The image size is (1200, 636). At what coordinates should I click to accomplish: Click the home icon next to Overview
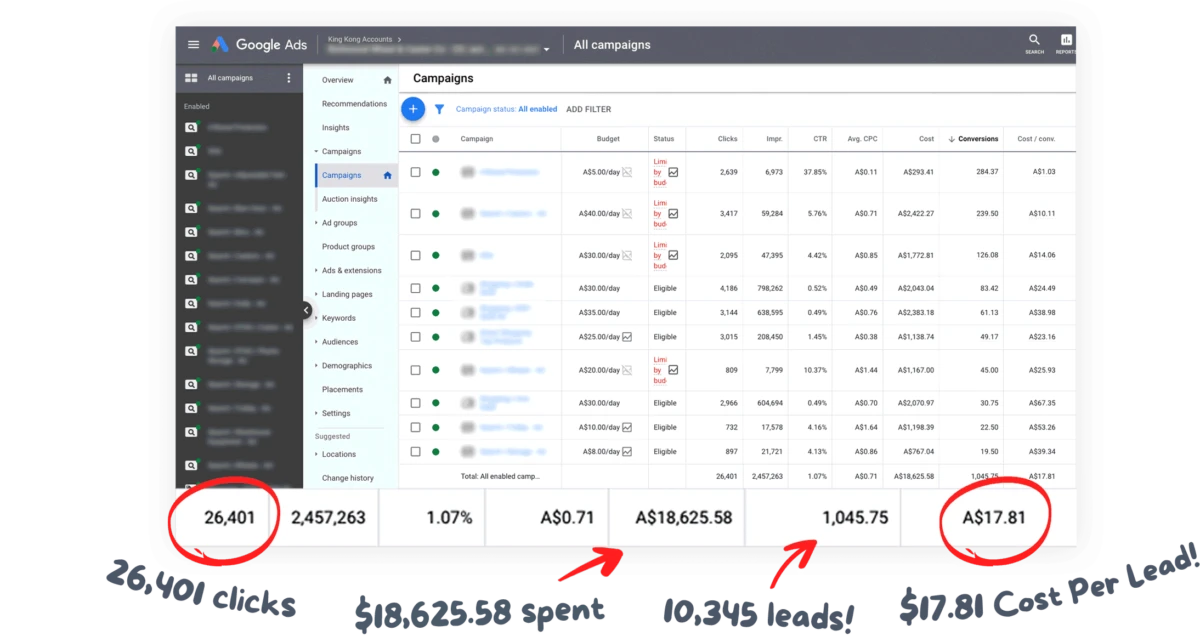[388, 80]
